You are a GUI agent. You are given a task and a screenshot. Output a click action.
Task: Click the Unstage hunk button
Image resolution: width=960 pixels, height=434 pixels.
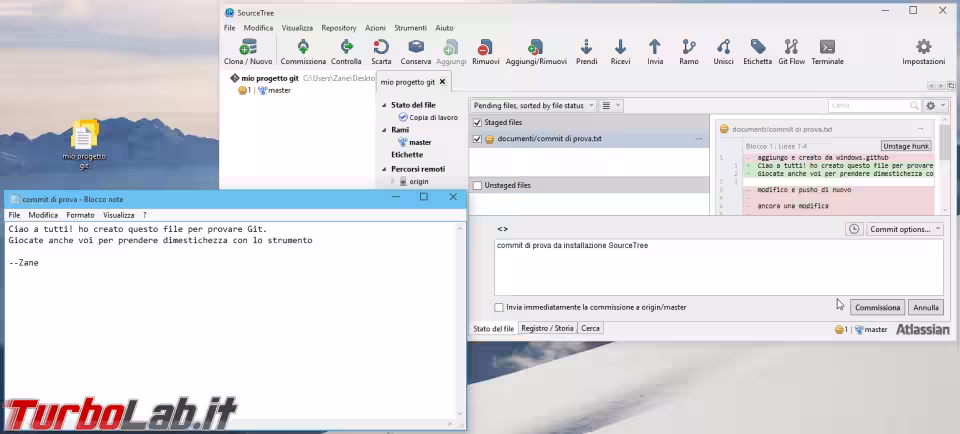pyautogui.click(x=905, y=146)
